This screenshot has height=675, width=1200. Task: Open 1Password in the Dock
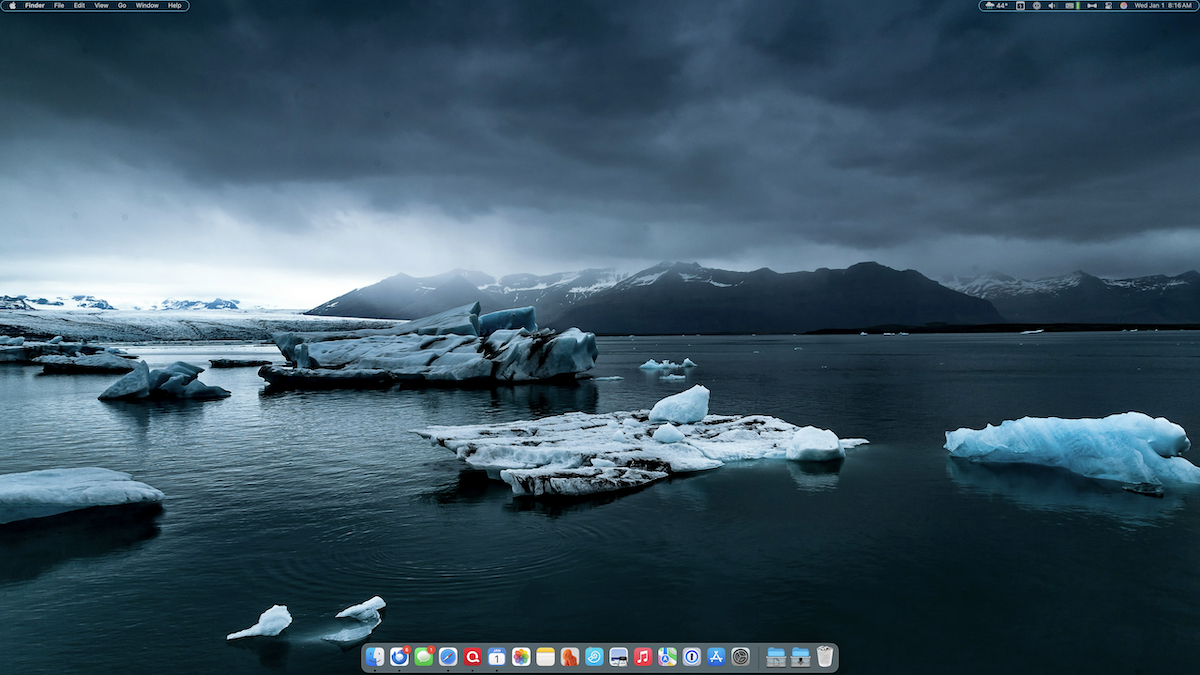point(692,657)
